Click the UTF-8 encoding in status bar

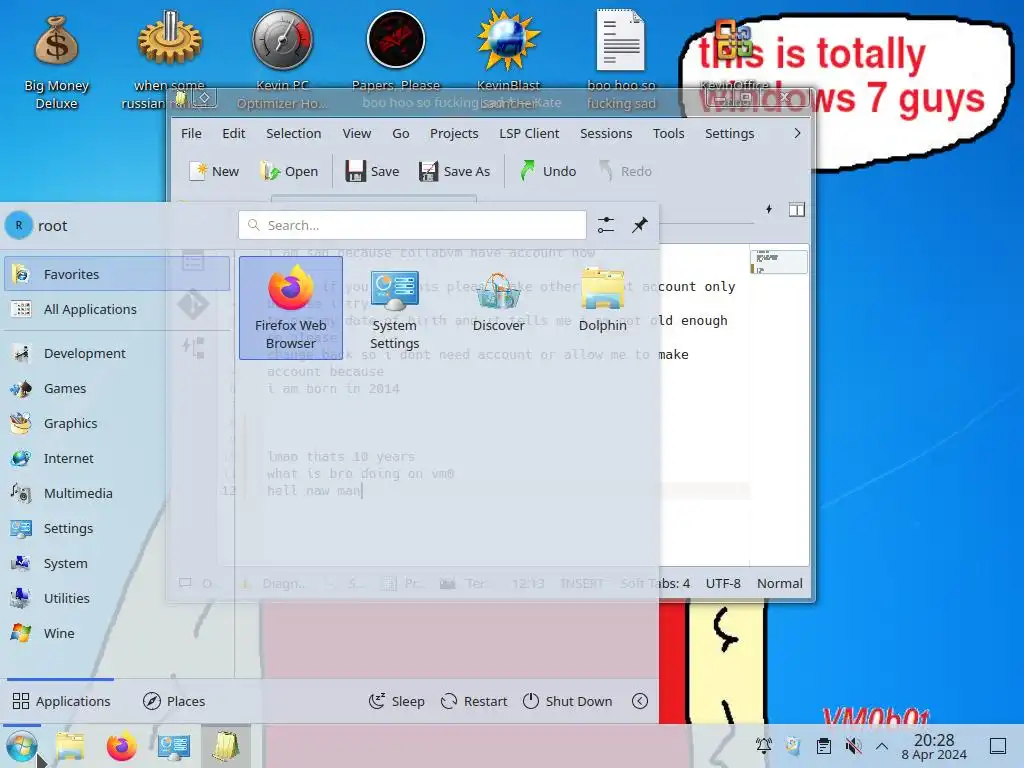point(723,583)
